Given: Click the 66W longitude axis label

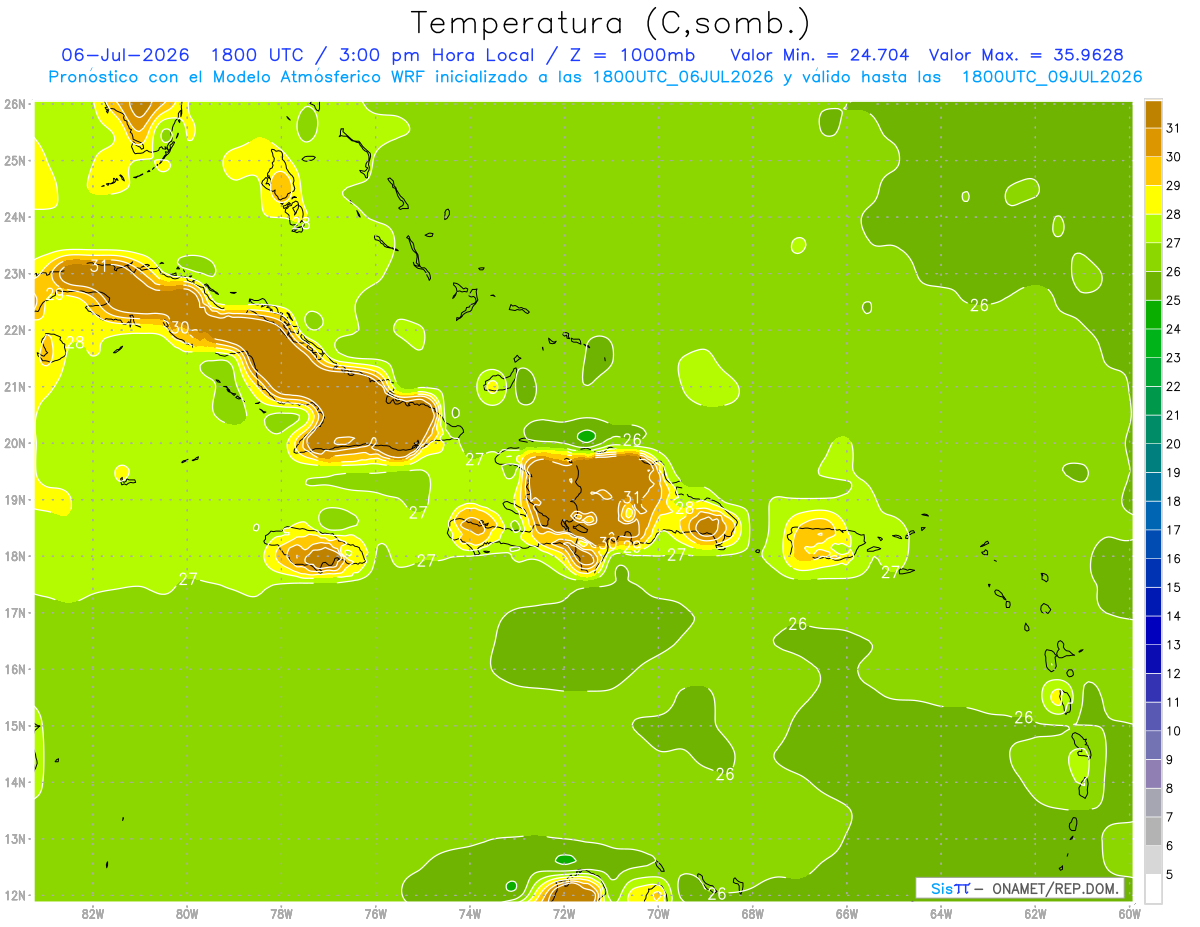Looking at the screenshot, I should click(847, 913).
